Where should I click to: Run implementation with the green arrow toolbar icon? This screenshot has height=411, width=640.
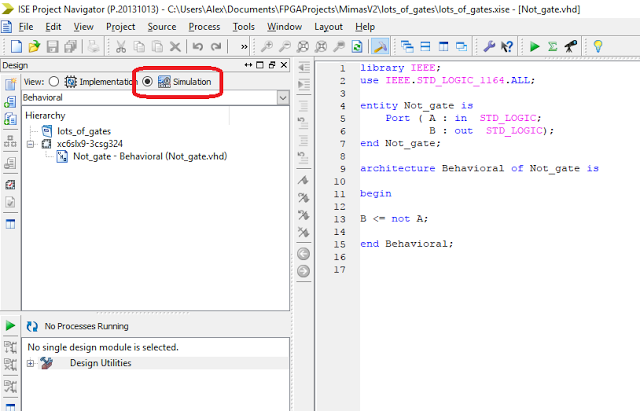click(x=534, y=47)
